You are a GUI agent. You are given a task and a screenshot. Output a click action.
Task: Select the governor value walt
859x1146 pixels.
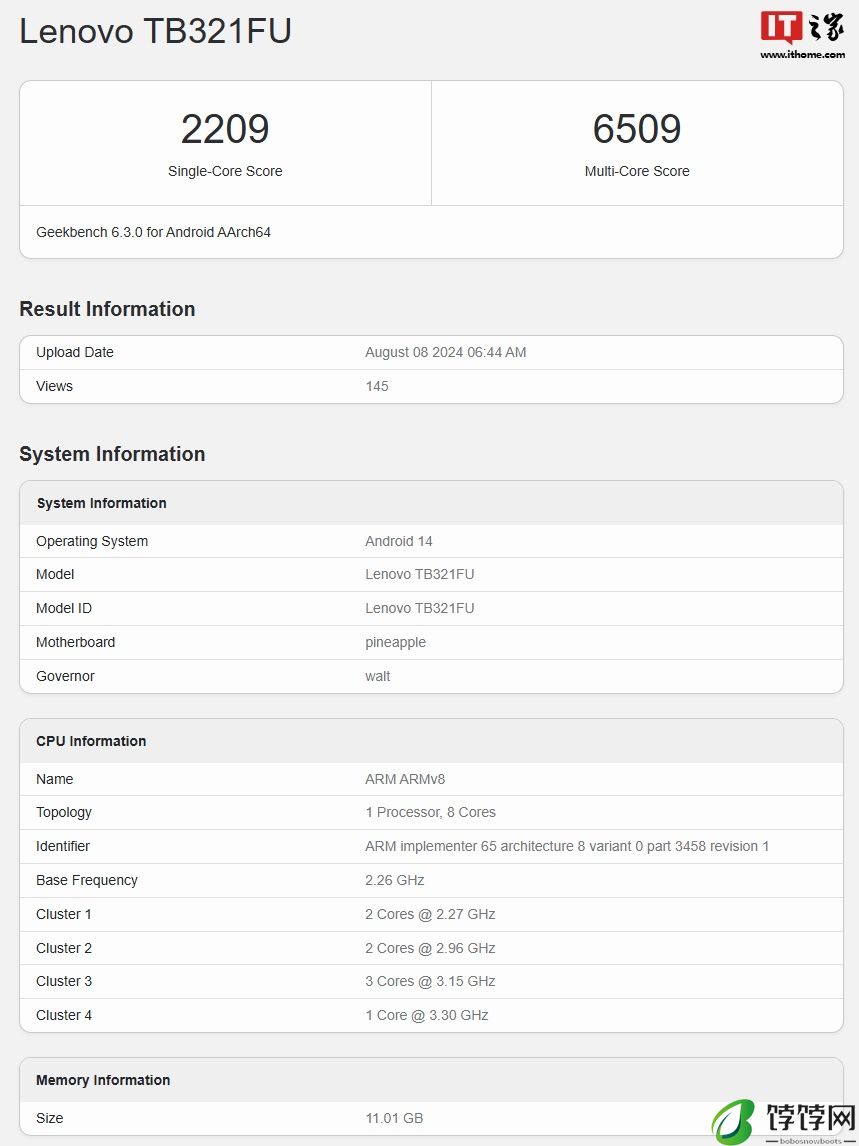[x=378, y=676]
